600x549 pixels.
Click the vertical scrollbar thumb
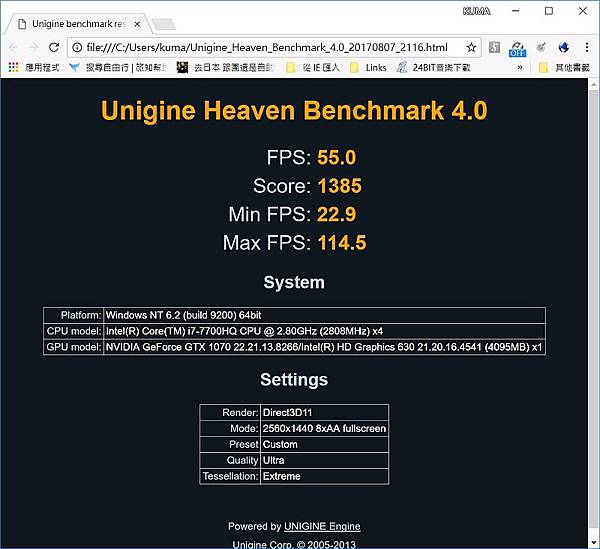(x=594, y=307)
